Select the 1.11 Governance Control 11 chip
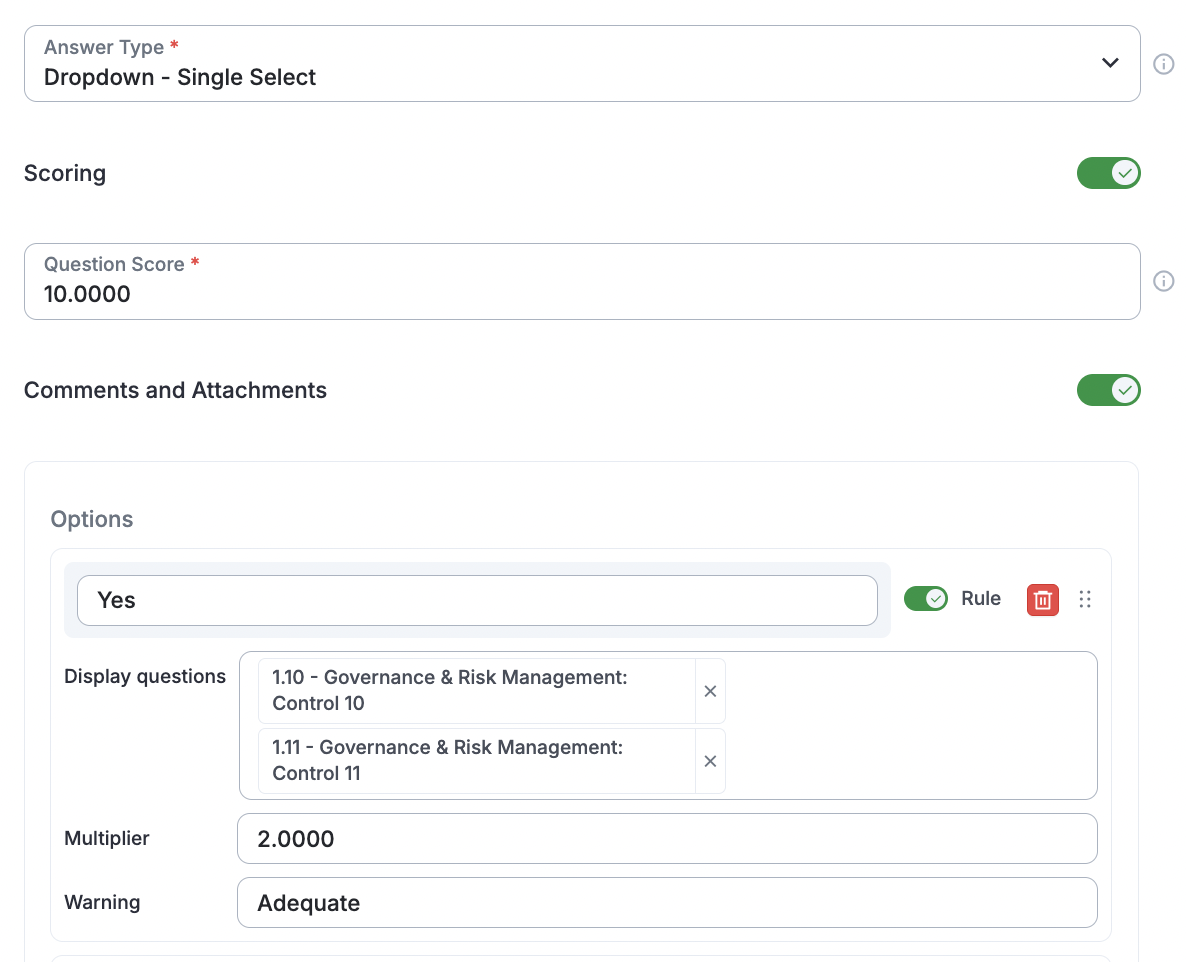Screen dimensions: 1186x962 (476, 761)
